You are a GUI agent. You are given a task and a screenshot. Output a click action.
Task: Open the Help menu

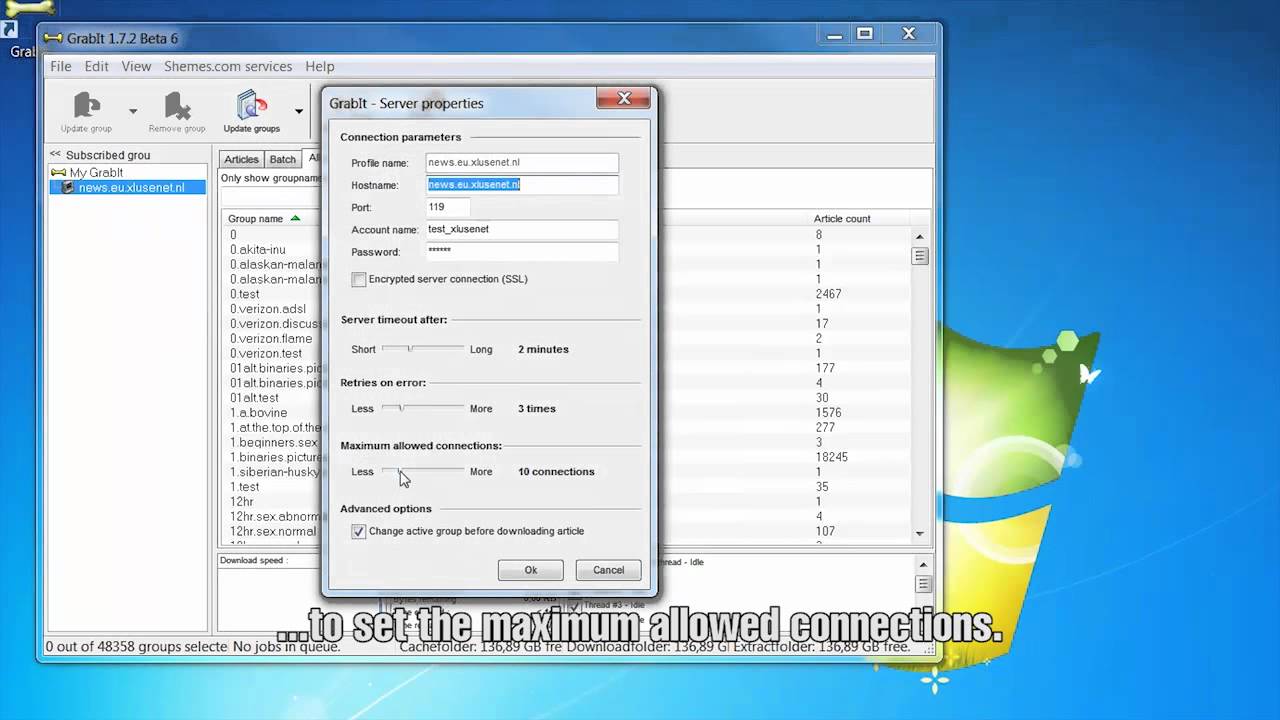pos(320,66)
